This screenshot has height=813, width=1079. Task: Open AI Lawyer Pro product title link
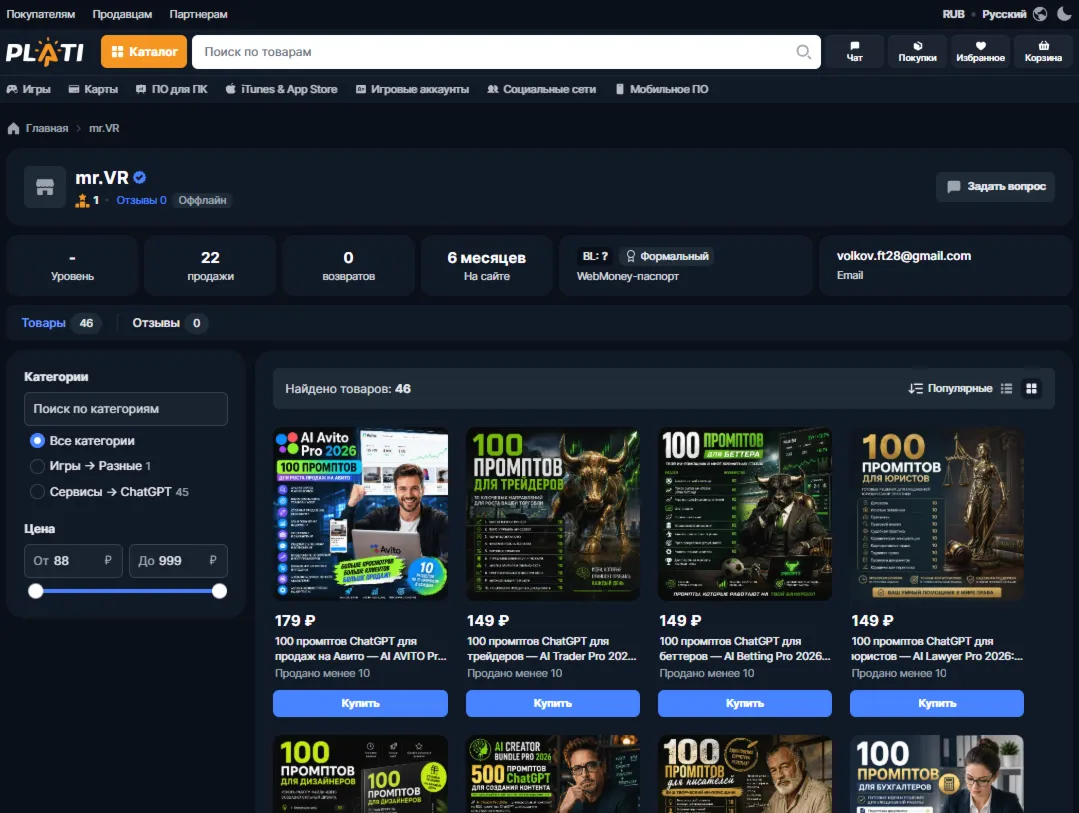point(937,648)
